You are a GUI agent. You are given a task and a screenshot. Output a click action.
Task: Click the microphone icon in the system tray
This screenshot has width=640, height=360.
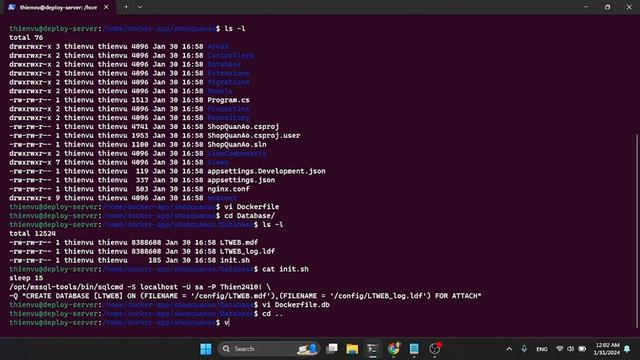pos(524,349)
